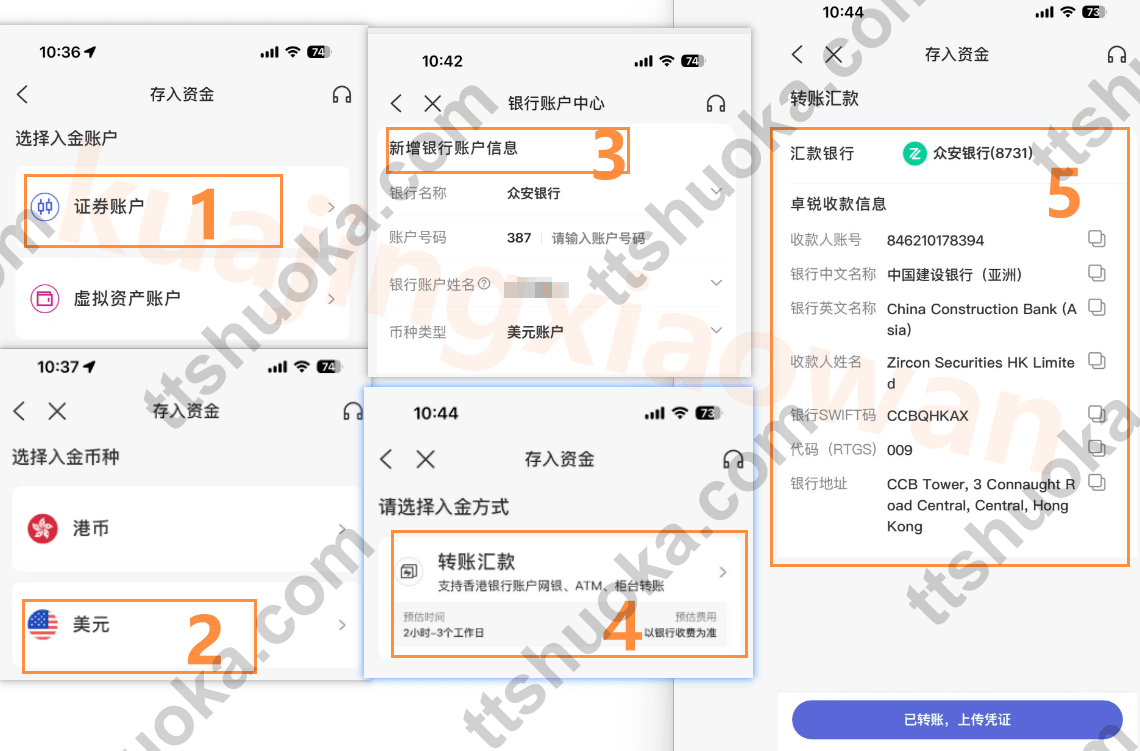The image size is (1140, 751).
Task: Choose 美元 US dollar currency
Action: pos(185,625)
